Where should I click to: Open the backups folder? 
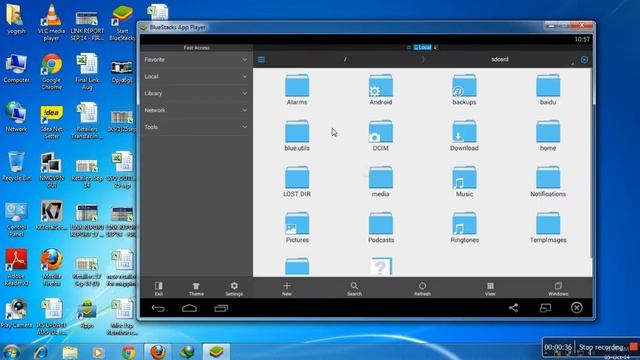(x=464, y=89)
